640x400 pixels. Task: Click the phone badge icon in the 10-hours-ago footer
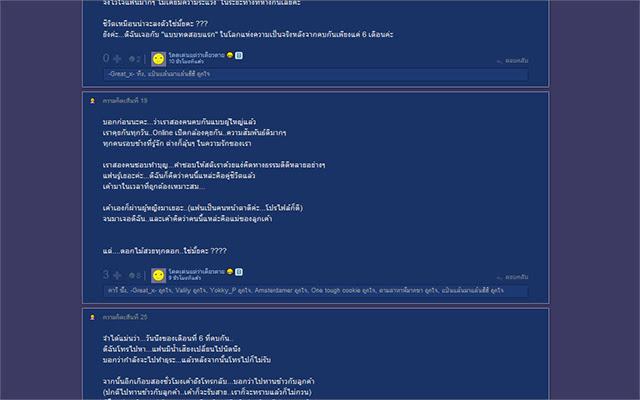[239, 55]
